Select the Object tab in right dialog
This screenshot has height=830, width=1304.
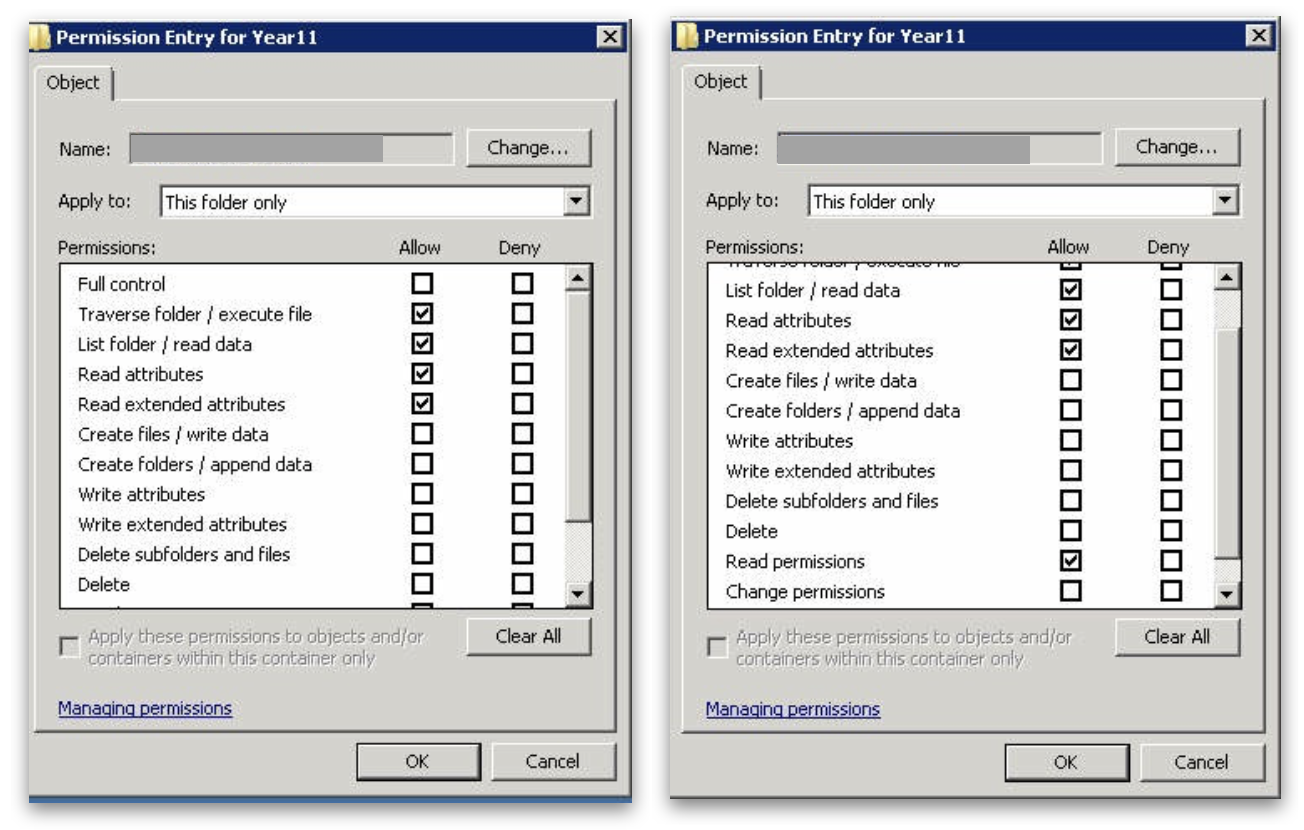(x=721, y=82)
